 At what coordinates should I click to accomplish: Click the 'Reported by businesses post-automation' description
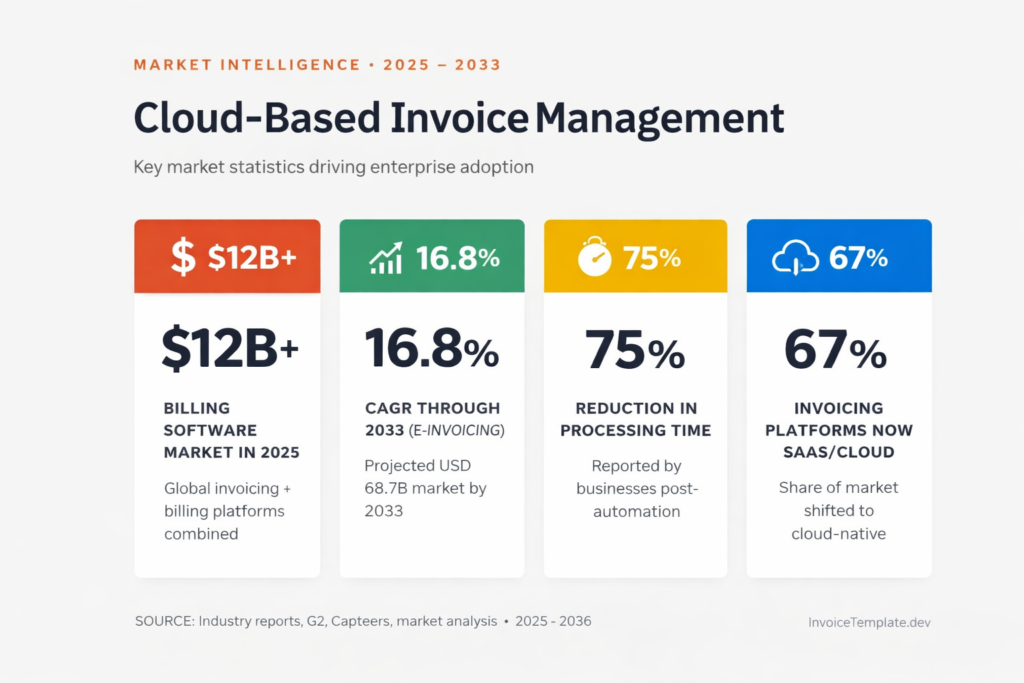coord(635,488)
